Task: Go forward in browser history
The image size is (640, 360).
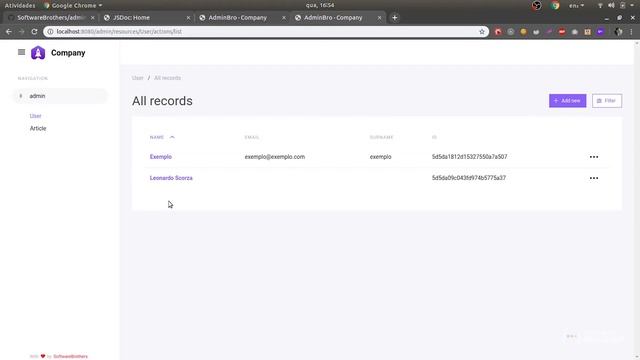Action: point(22,31)
